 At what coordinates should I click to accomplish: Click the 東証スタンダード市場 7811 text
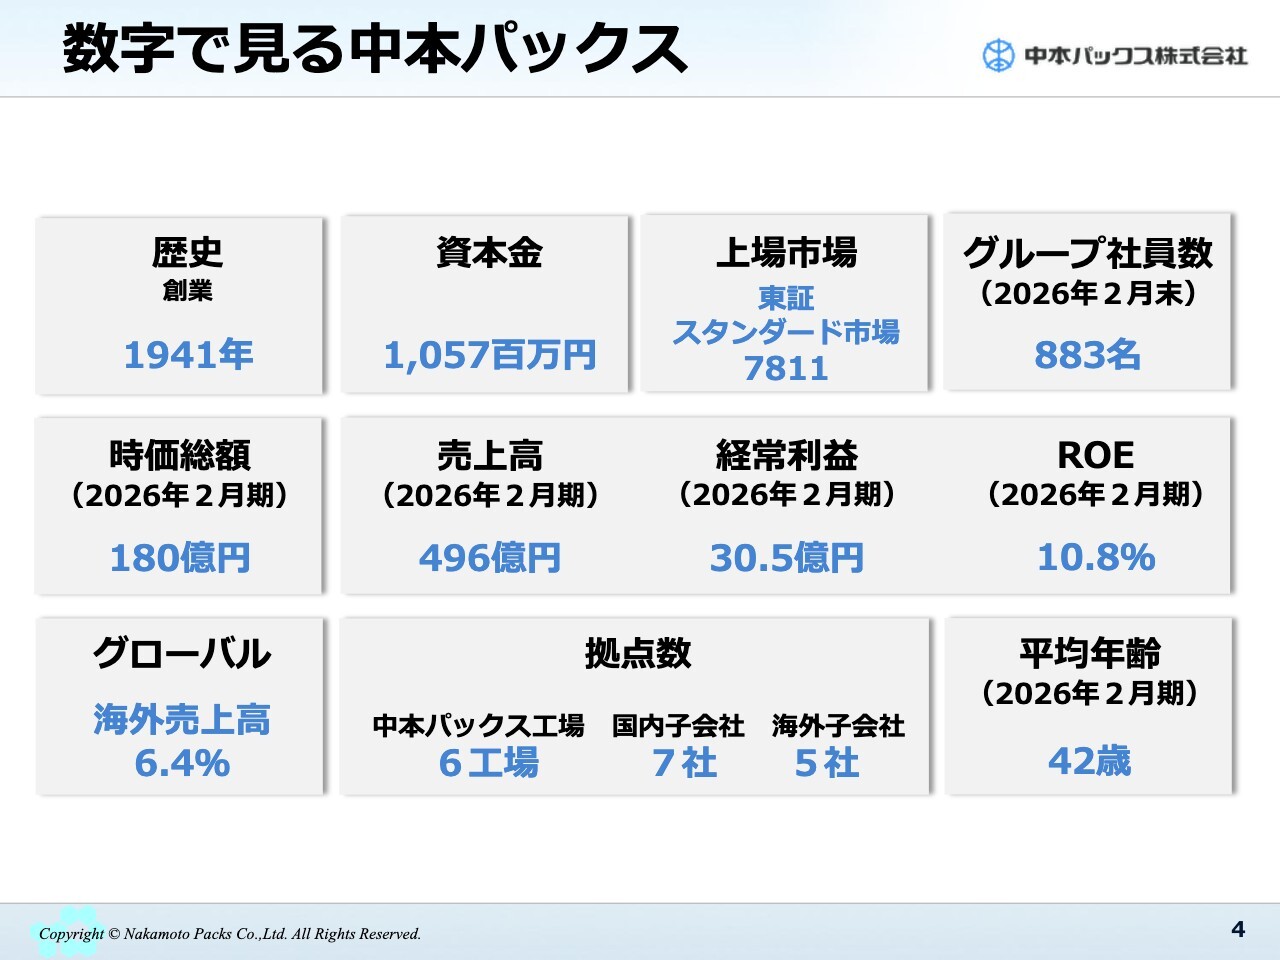click(x=786, y=333)
